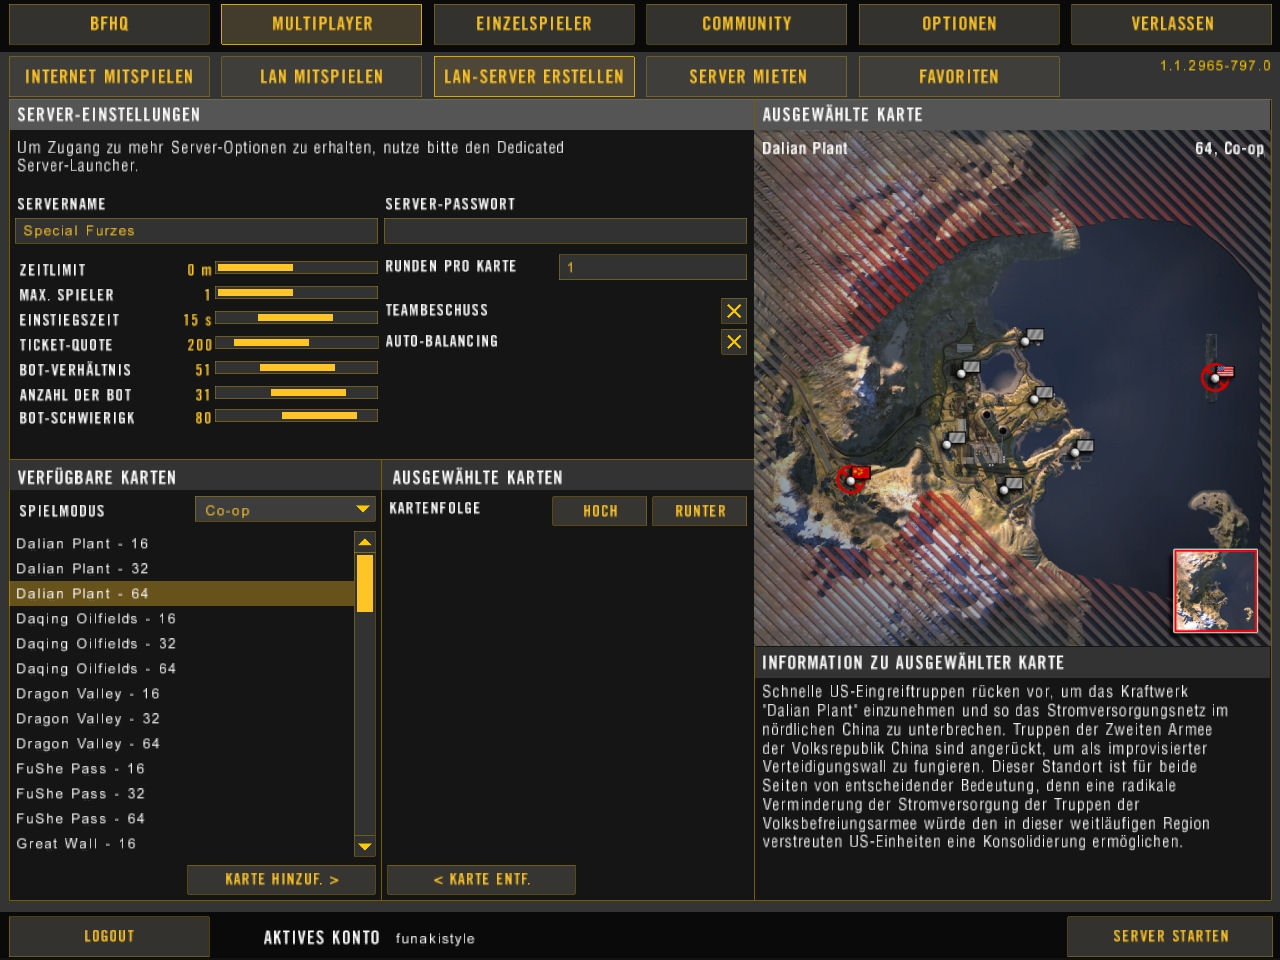Viewport: 1280px width, 960px height.
Task: Click the map list scrollbar thumb
Action: point(365,583)
